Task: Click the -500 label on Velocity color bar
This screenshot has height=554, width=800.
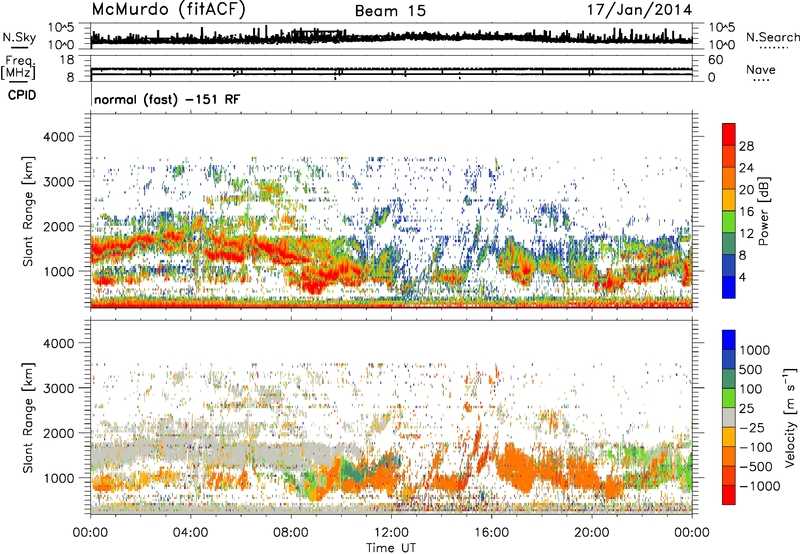Action: 757,467
